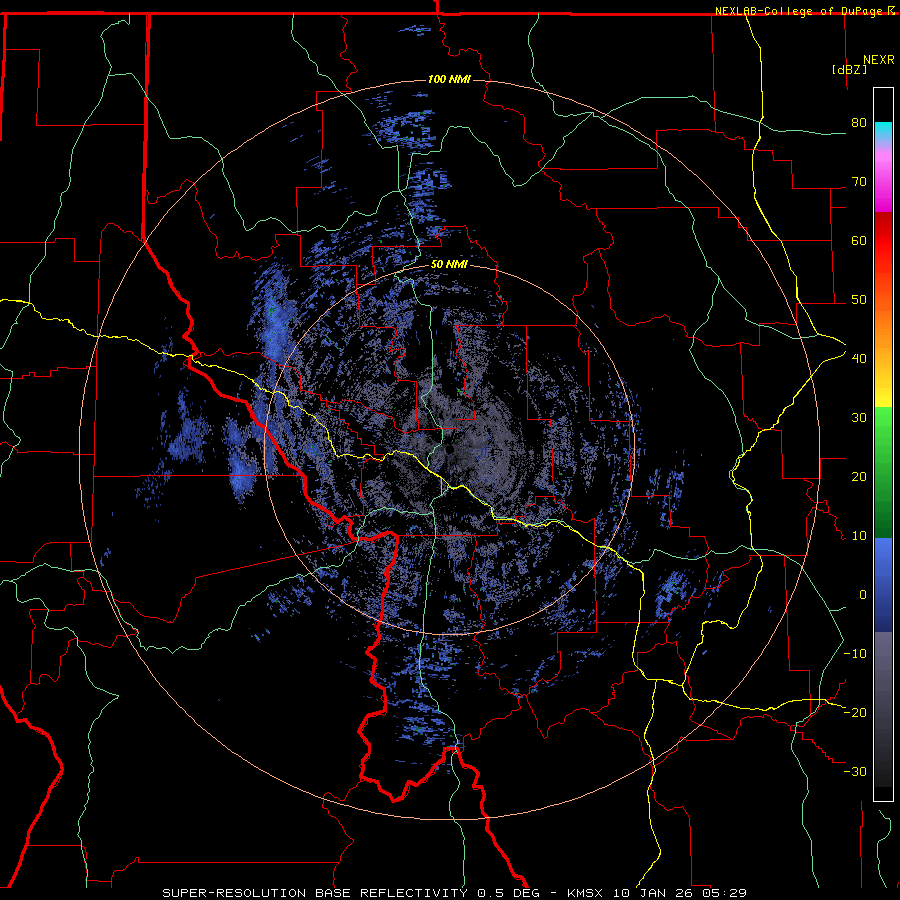
Task: Click the green band of the color bar
Action: [883, 472]
